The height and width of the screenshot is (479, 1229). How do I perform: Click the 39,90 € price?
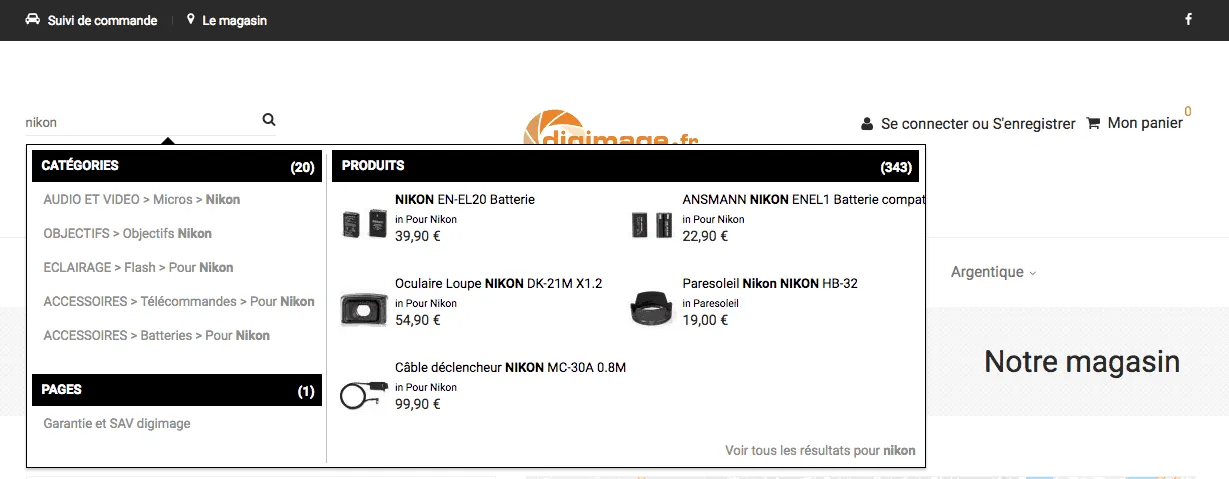point(418,236)
